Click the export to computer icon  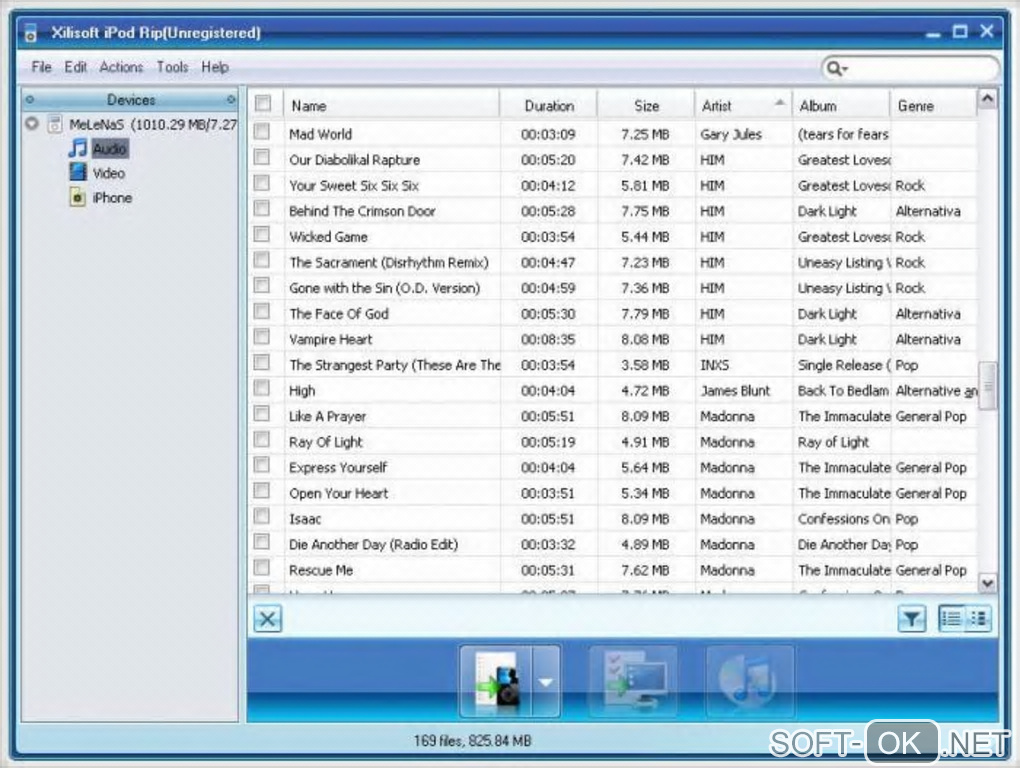point(633,681)
